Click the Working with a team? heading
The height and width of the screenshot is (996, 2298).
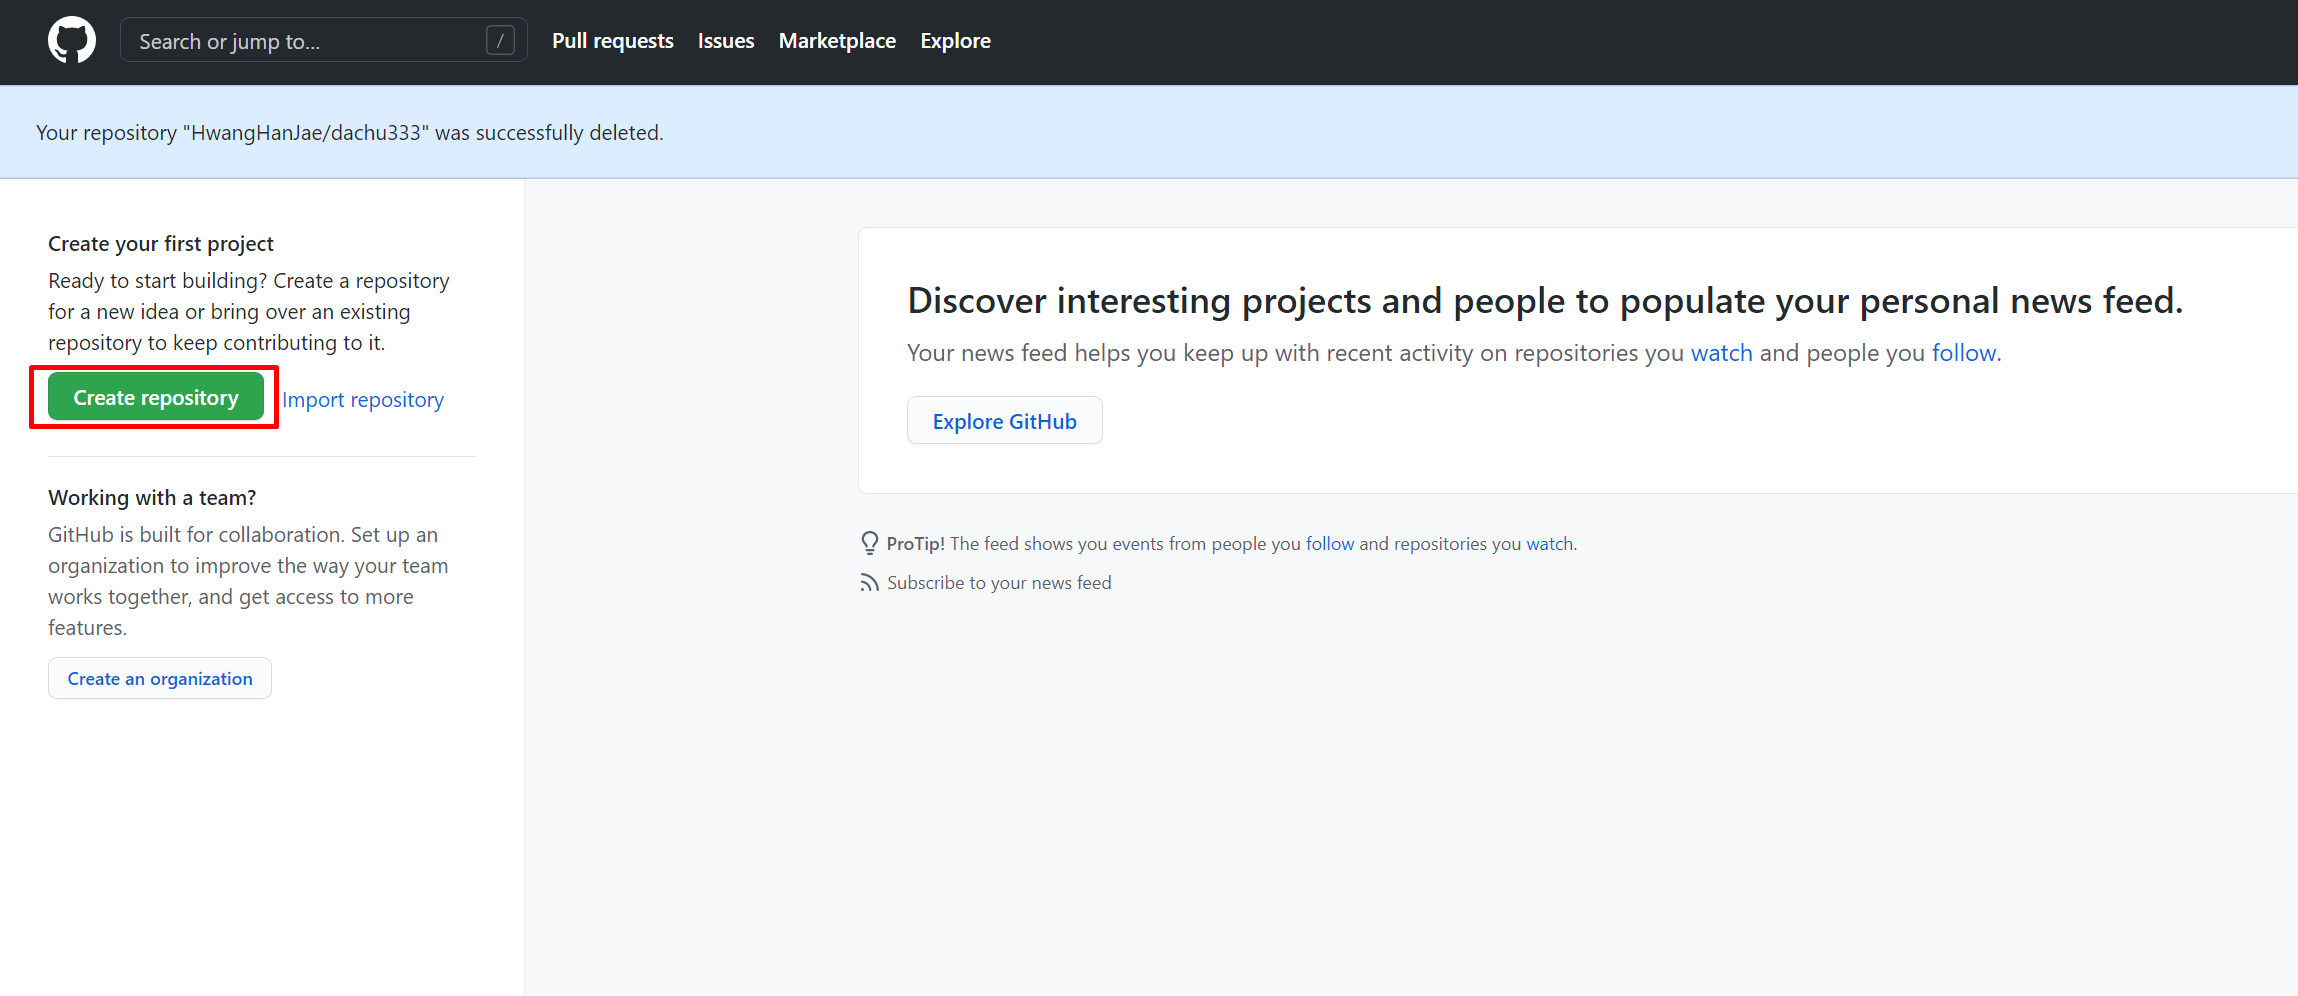click(152, 498)
